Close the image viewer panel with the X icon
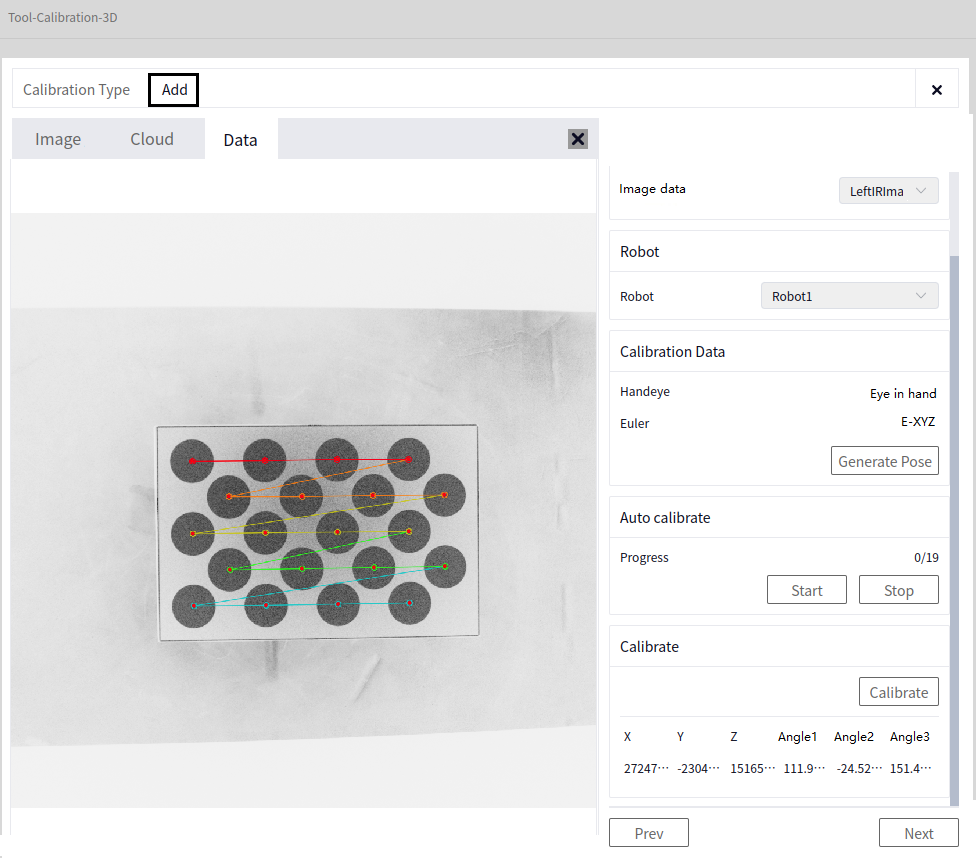 578,139
